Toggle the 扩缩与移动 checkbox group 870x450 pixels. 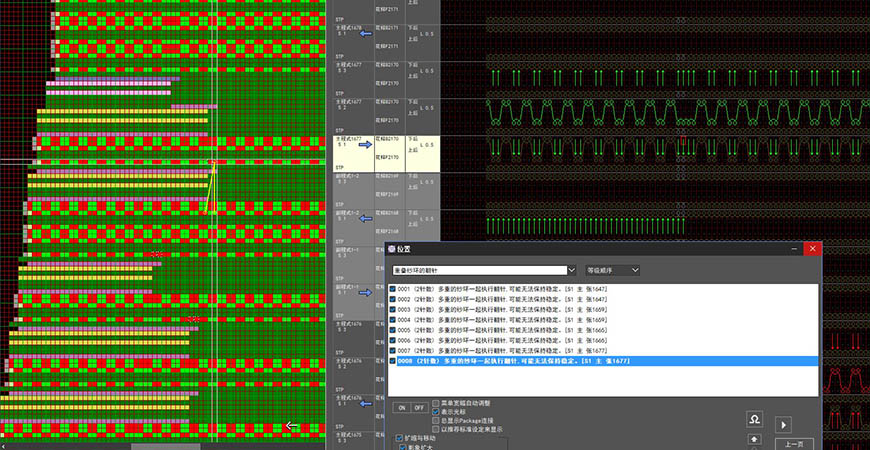tap(401, 438)
